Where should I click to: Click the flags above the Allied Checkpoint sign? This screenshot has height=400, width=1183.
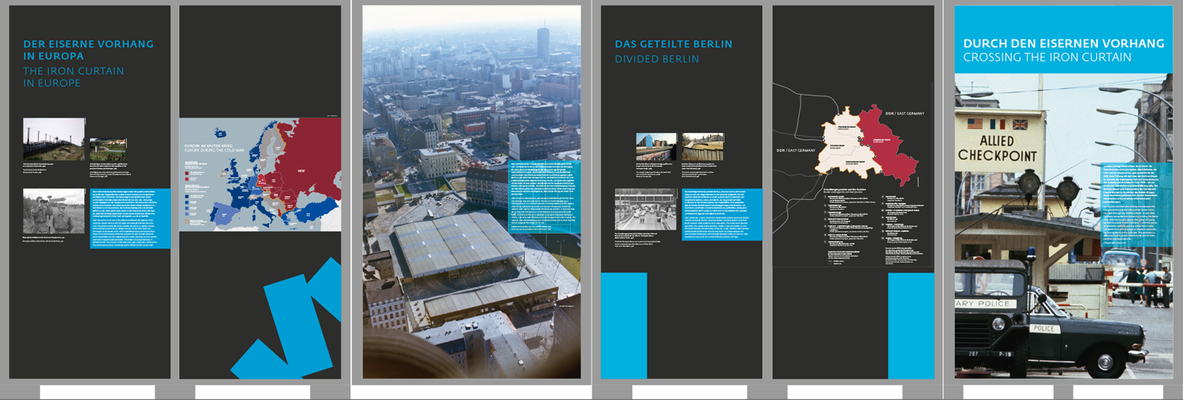(x=998, y=125)
